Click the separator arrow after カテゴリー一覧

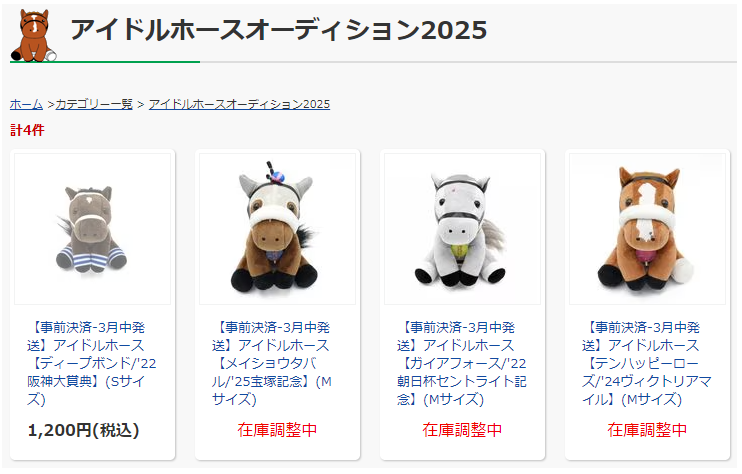(x=141, y=105)
